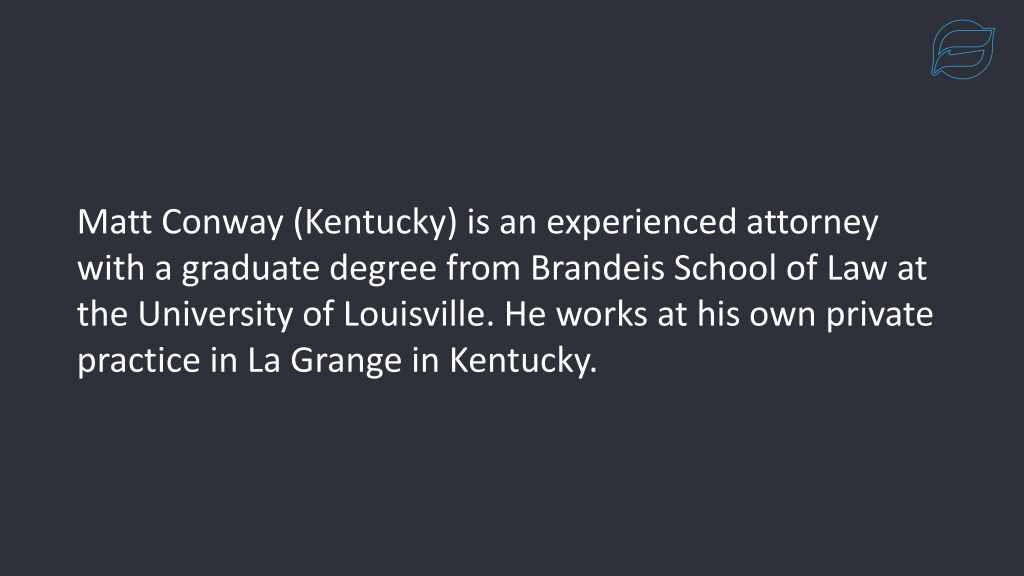1024x576 pixels.
Task: Click the word "practice" on last line
Action: click(138, 360)
